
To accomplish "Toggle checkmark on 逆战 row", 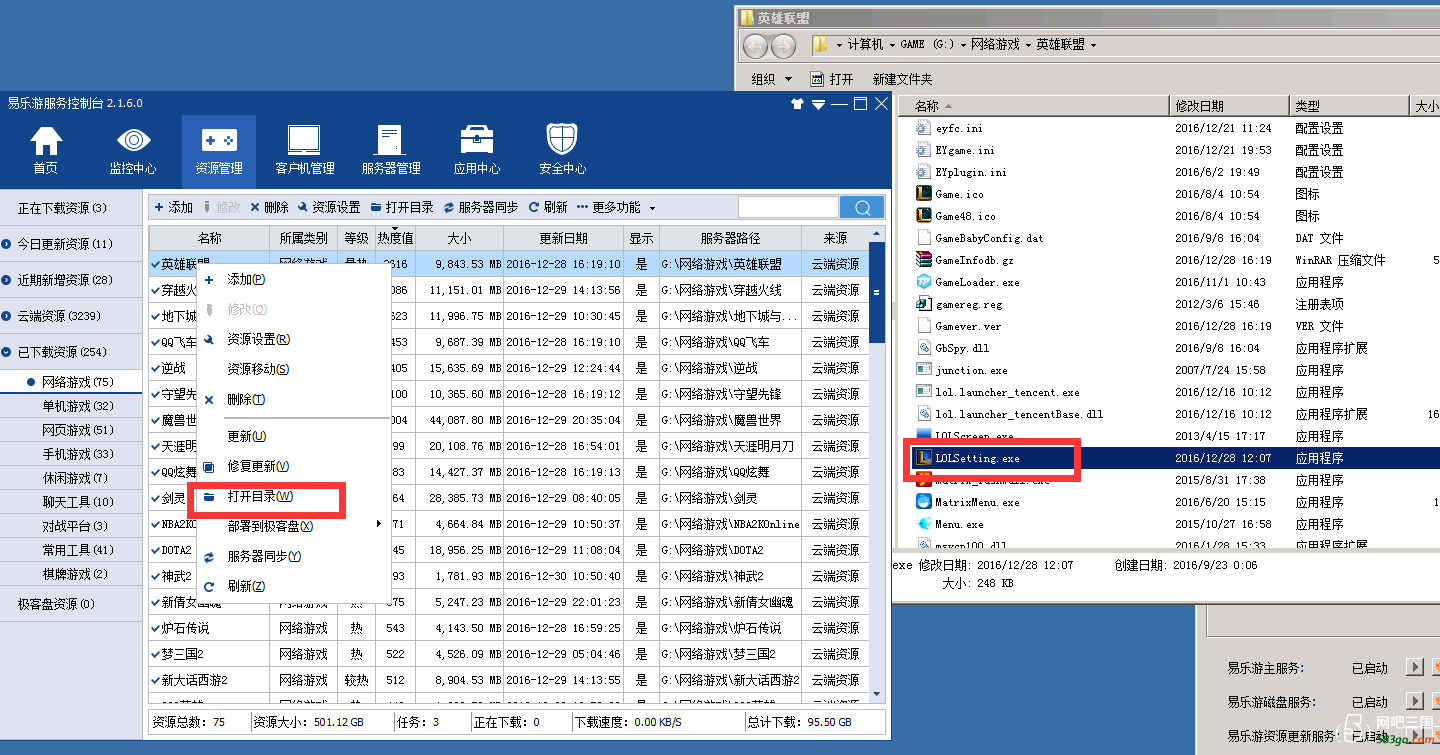I will 156,368.
